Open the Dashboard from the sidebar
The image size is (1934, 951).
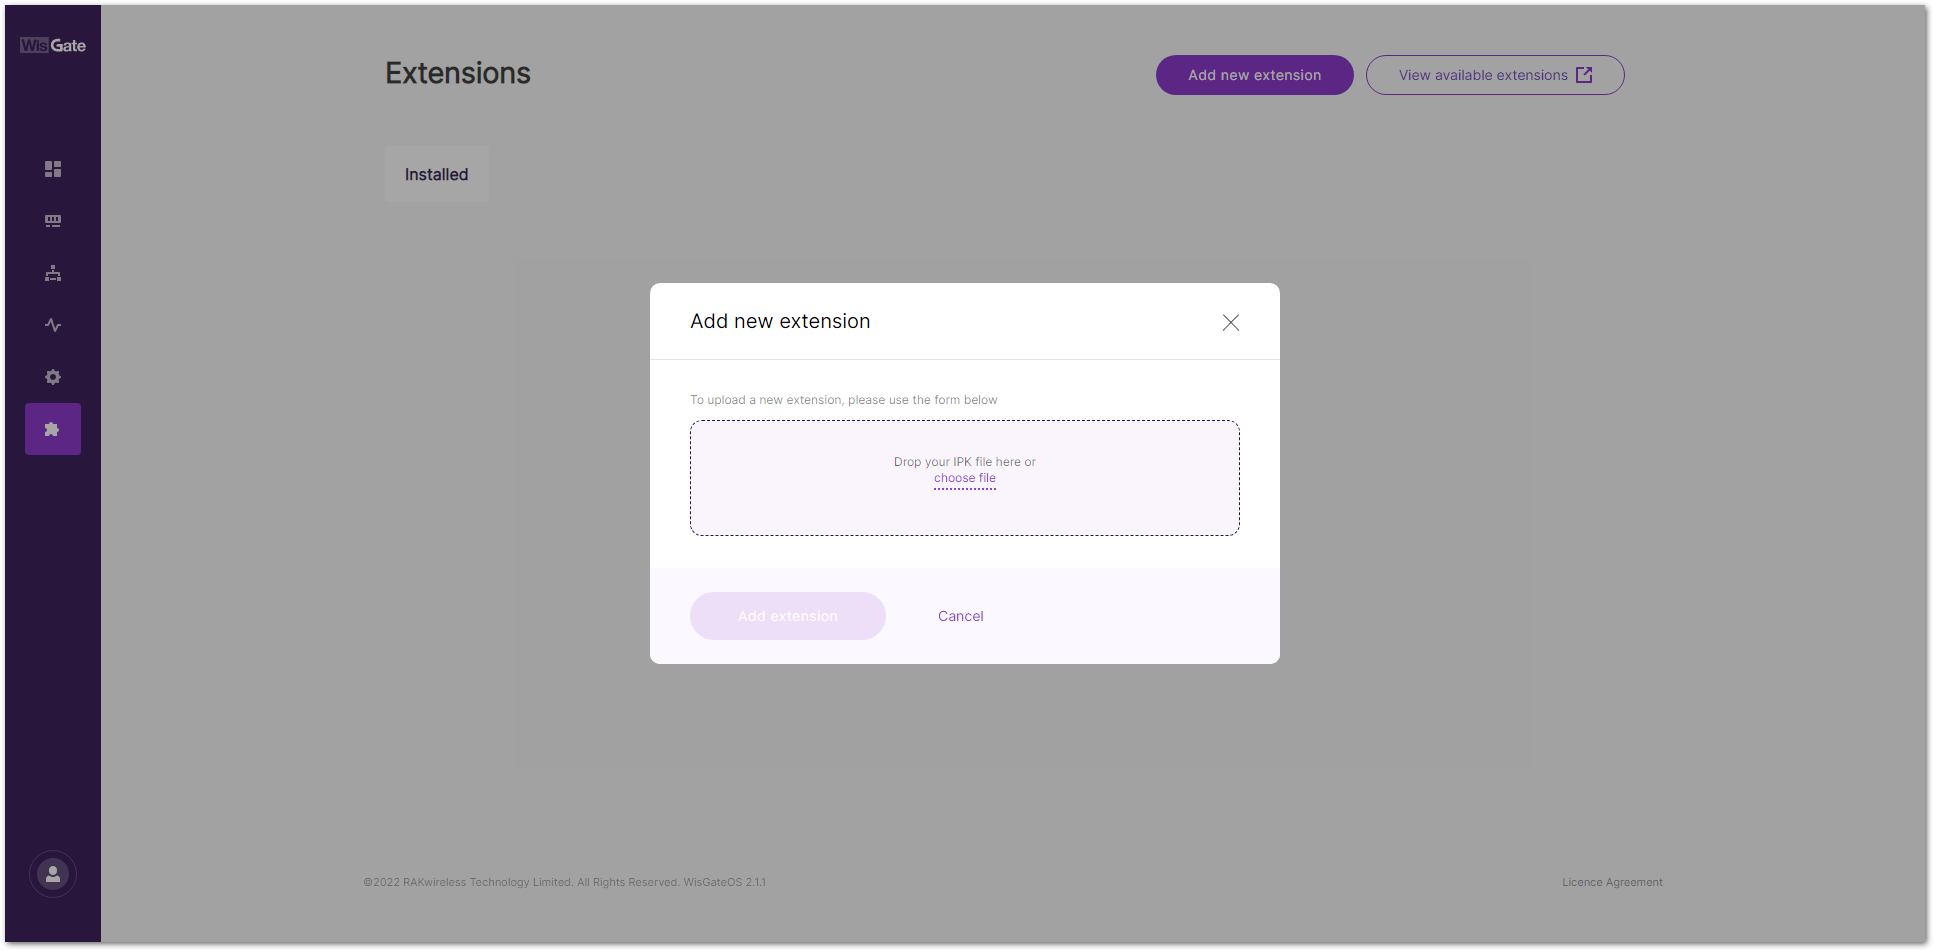pyautogui.click(x=53, y=169)
